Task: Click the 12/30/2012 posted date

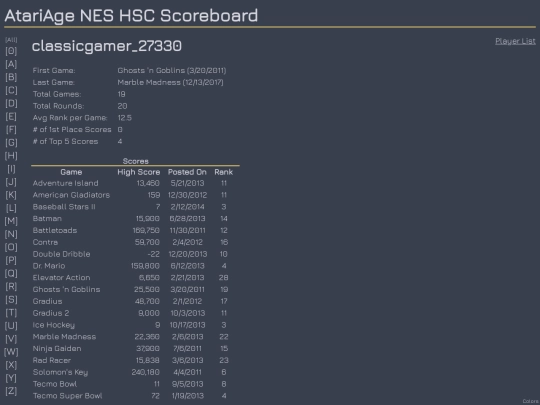Action: tap(188, 195)
